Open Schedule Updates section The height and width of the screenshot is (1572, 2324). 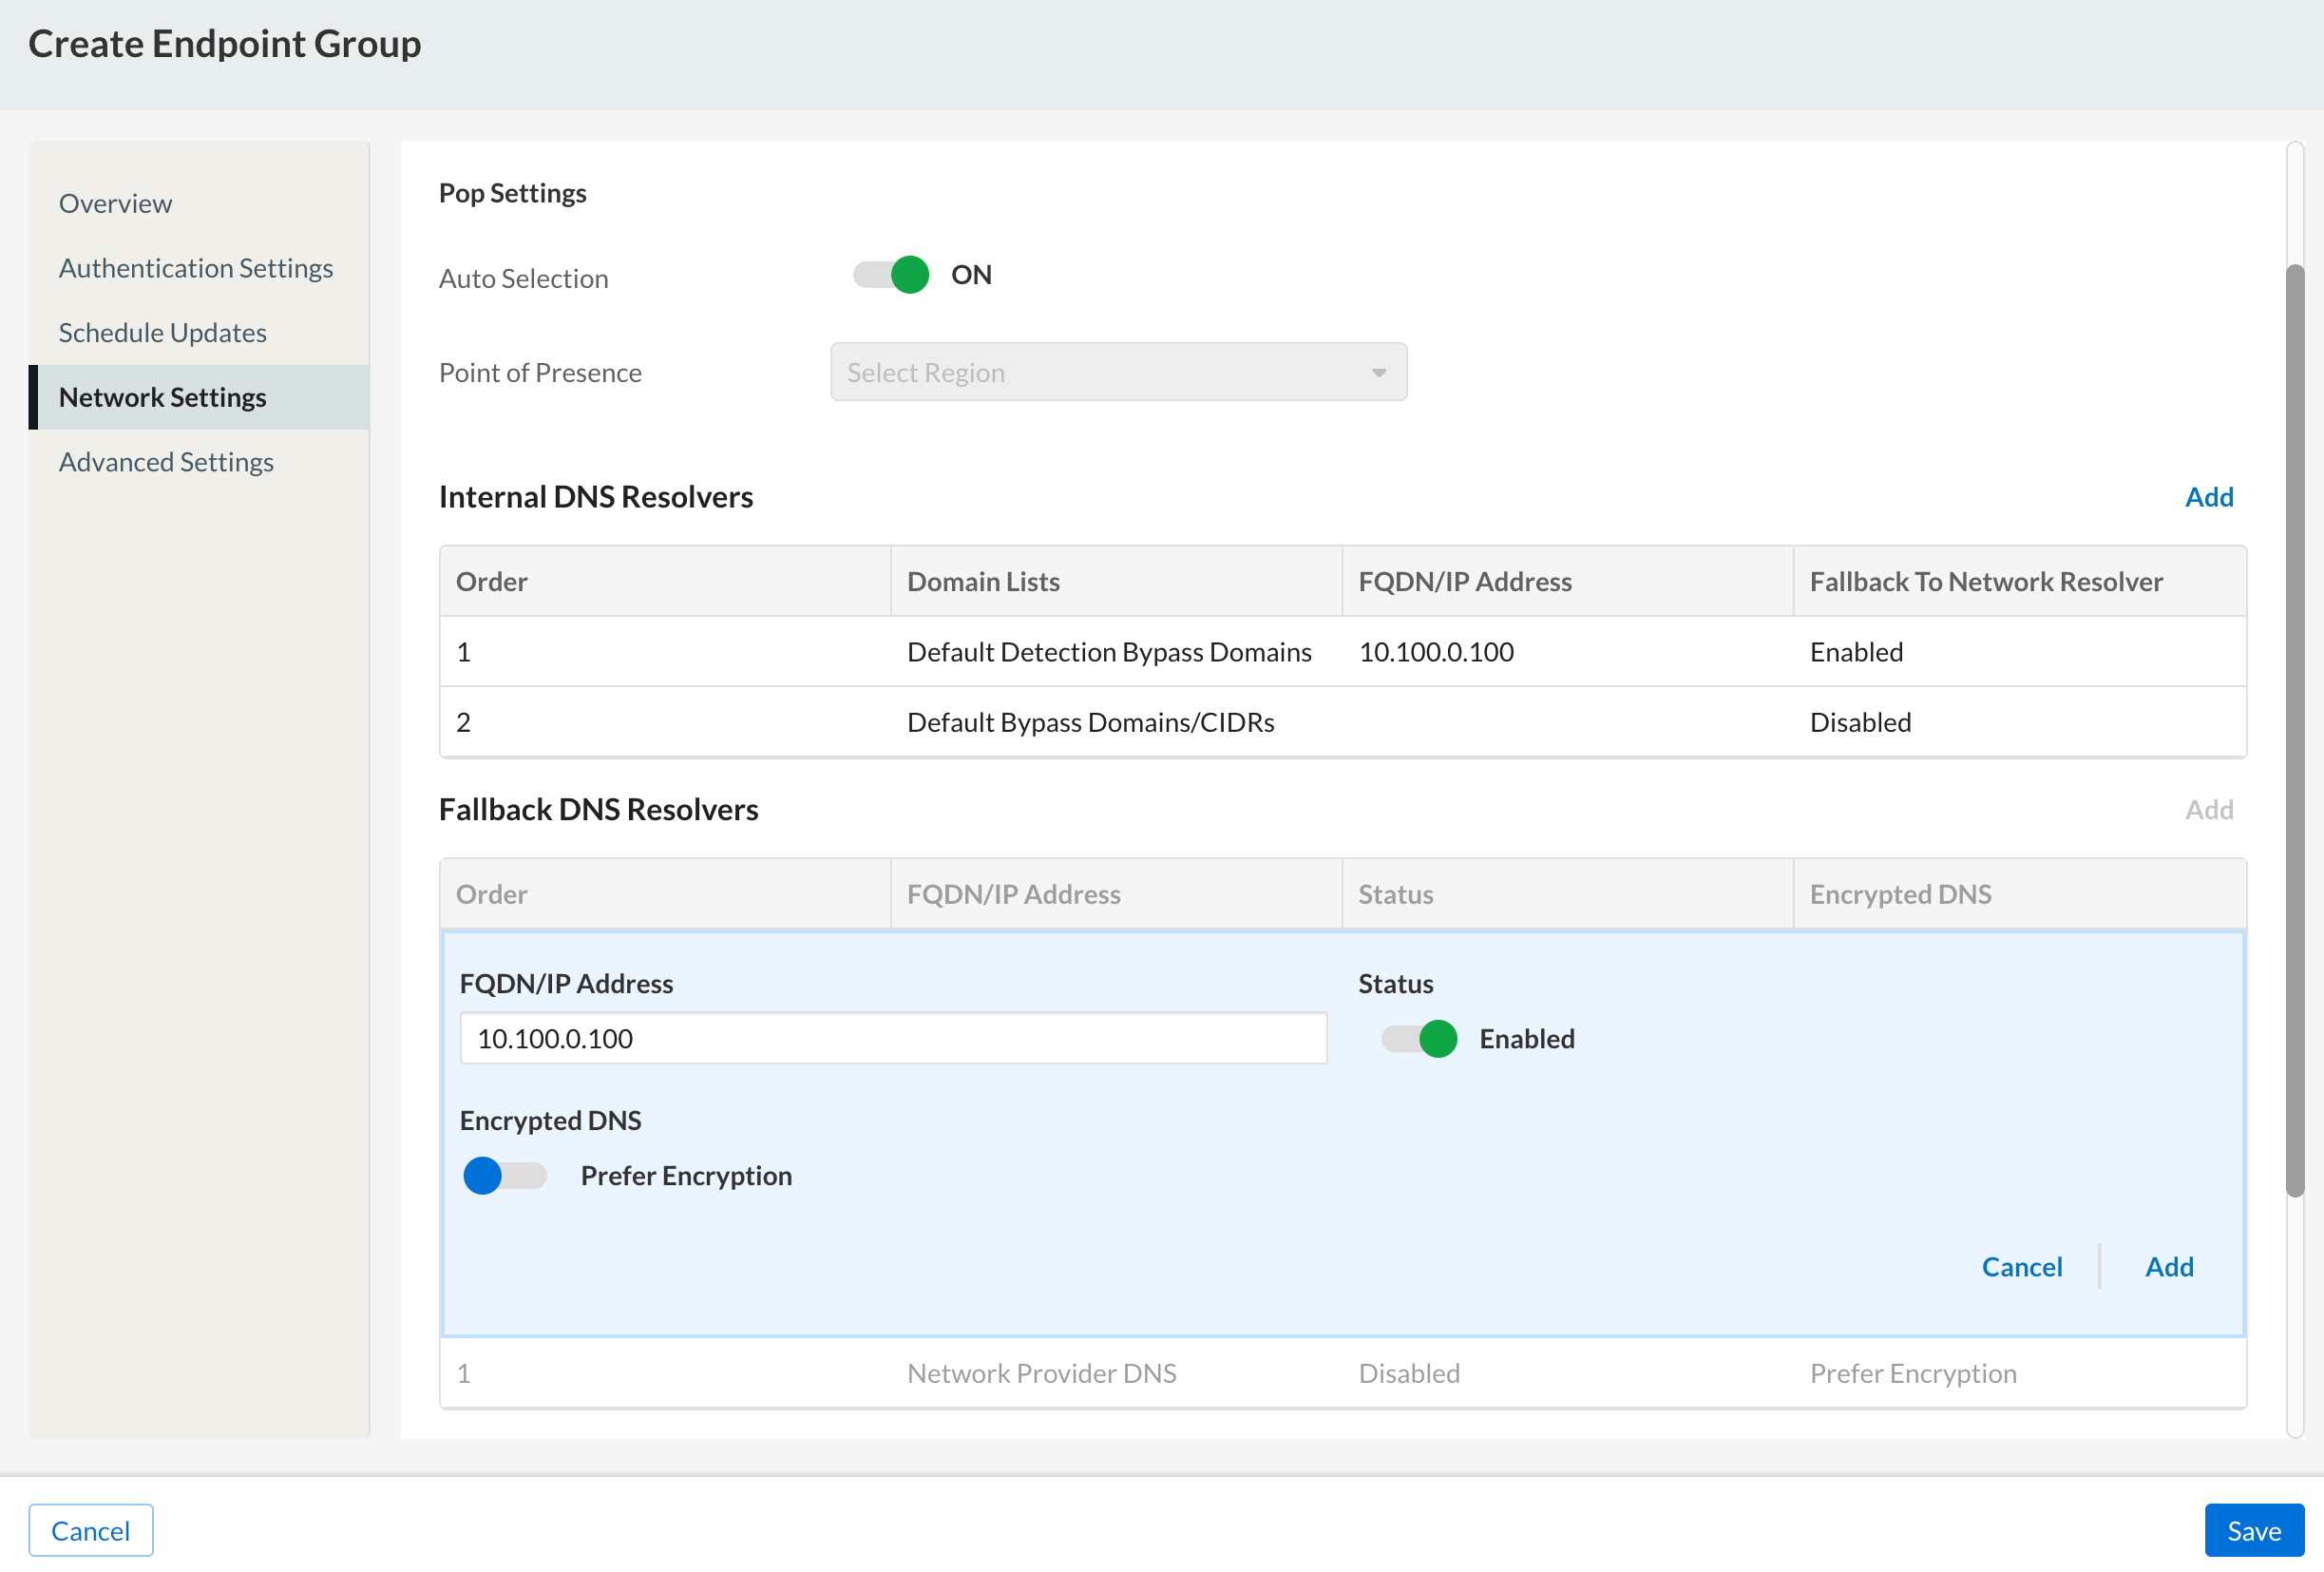(163, 332)
